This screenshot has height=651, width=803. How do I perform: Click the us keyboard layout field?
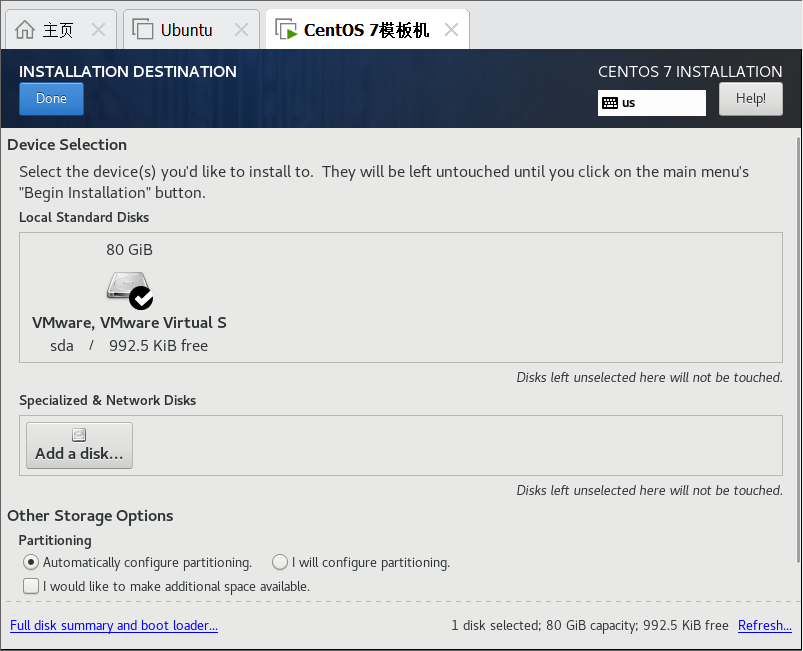pyautogui.click(x=651, y=103)
